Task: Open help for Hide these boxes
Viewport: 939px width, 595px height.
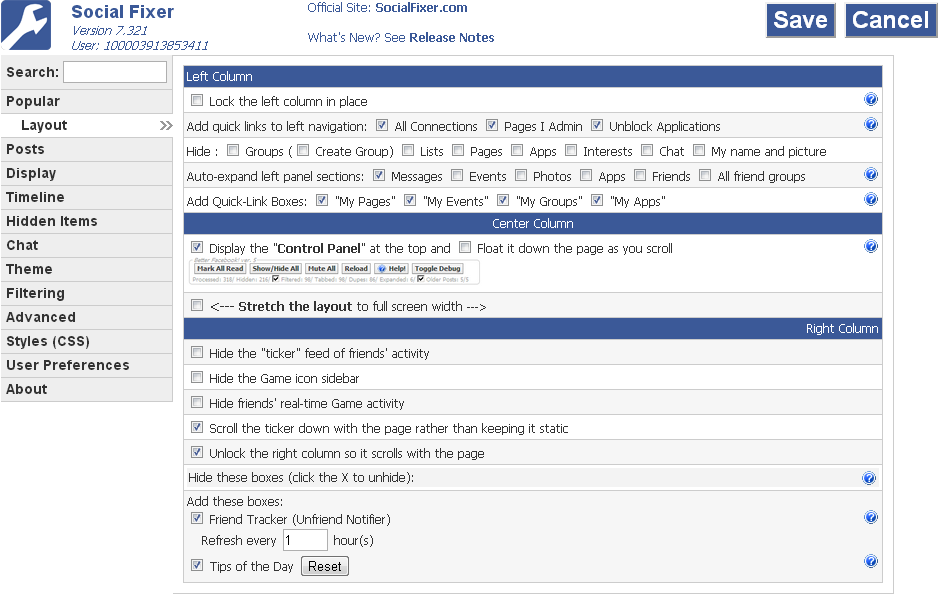Action: pos(869,478)
